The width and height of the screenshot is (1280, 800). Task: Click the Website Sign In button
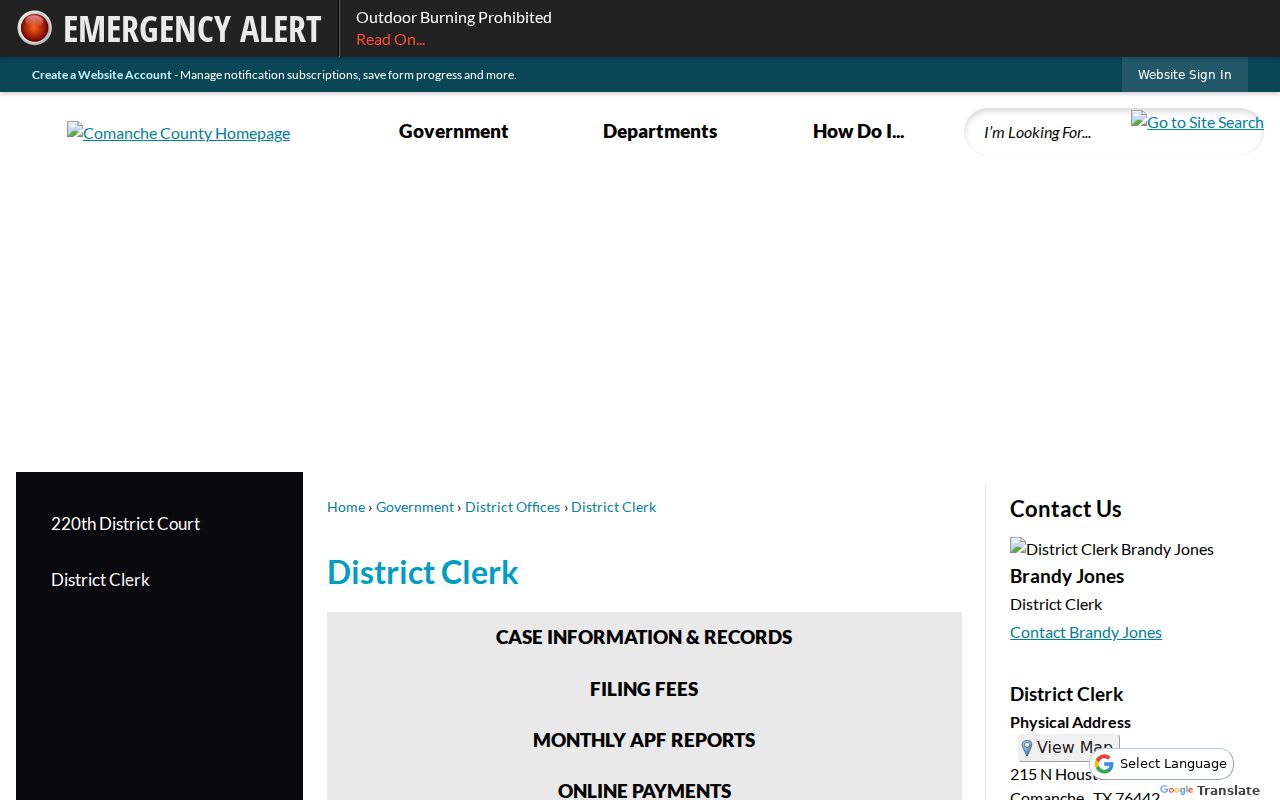click(1184, 75)
